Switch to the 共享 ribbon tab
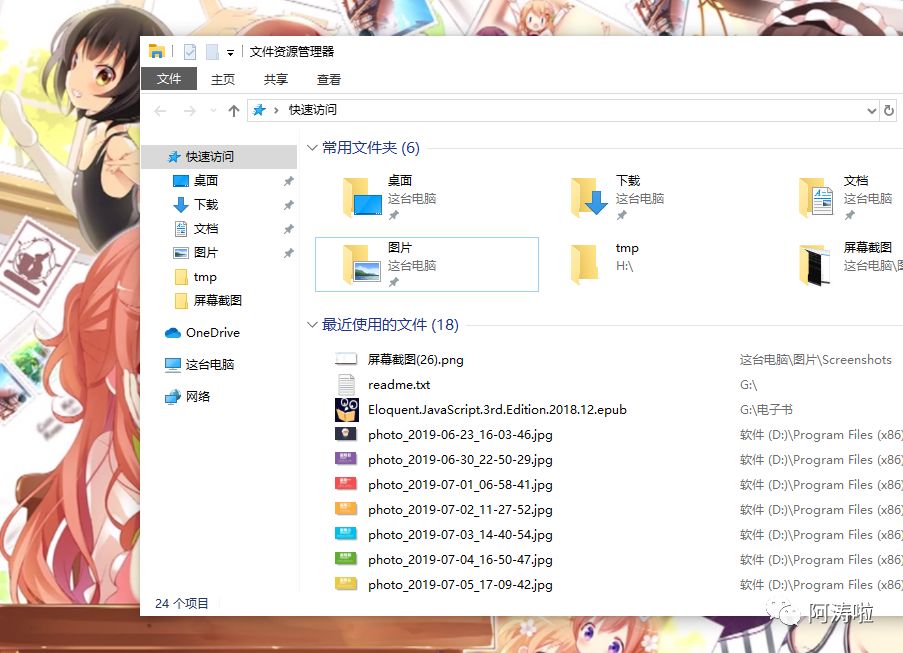The image size is (903, 653). [x=276, y=79]
